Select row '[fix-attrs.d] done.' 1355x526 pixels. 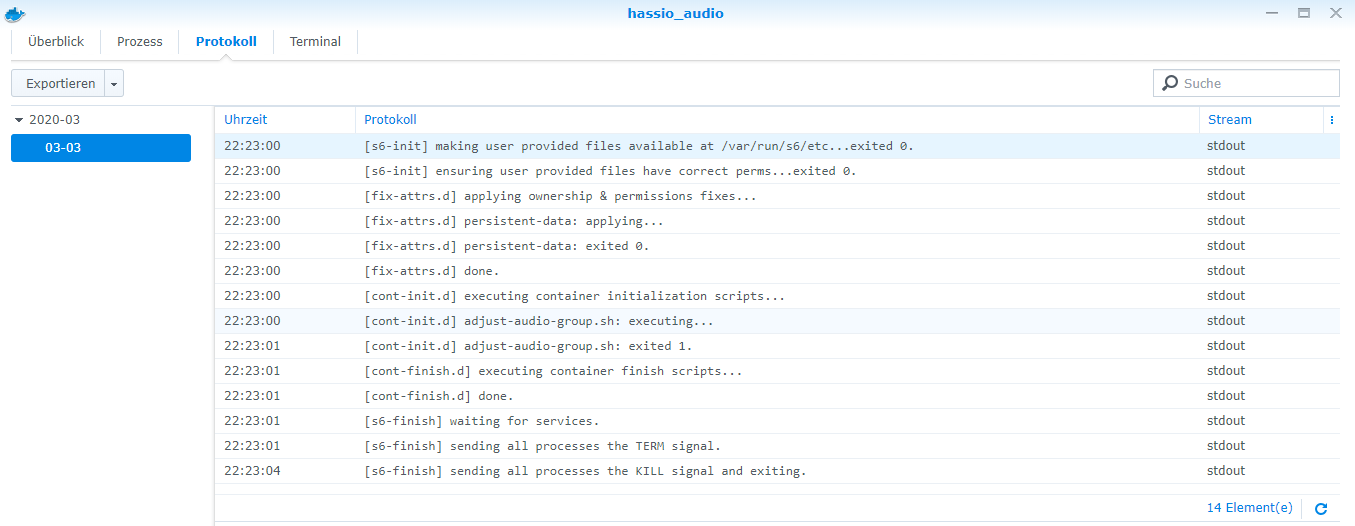pyautogui.click(x=777, y=271)
